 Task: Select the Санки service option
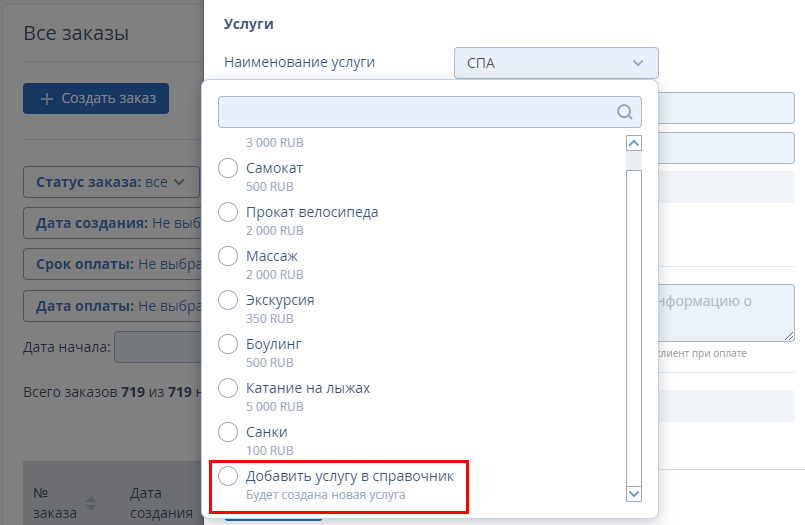228,432
